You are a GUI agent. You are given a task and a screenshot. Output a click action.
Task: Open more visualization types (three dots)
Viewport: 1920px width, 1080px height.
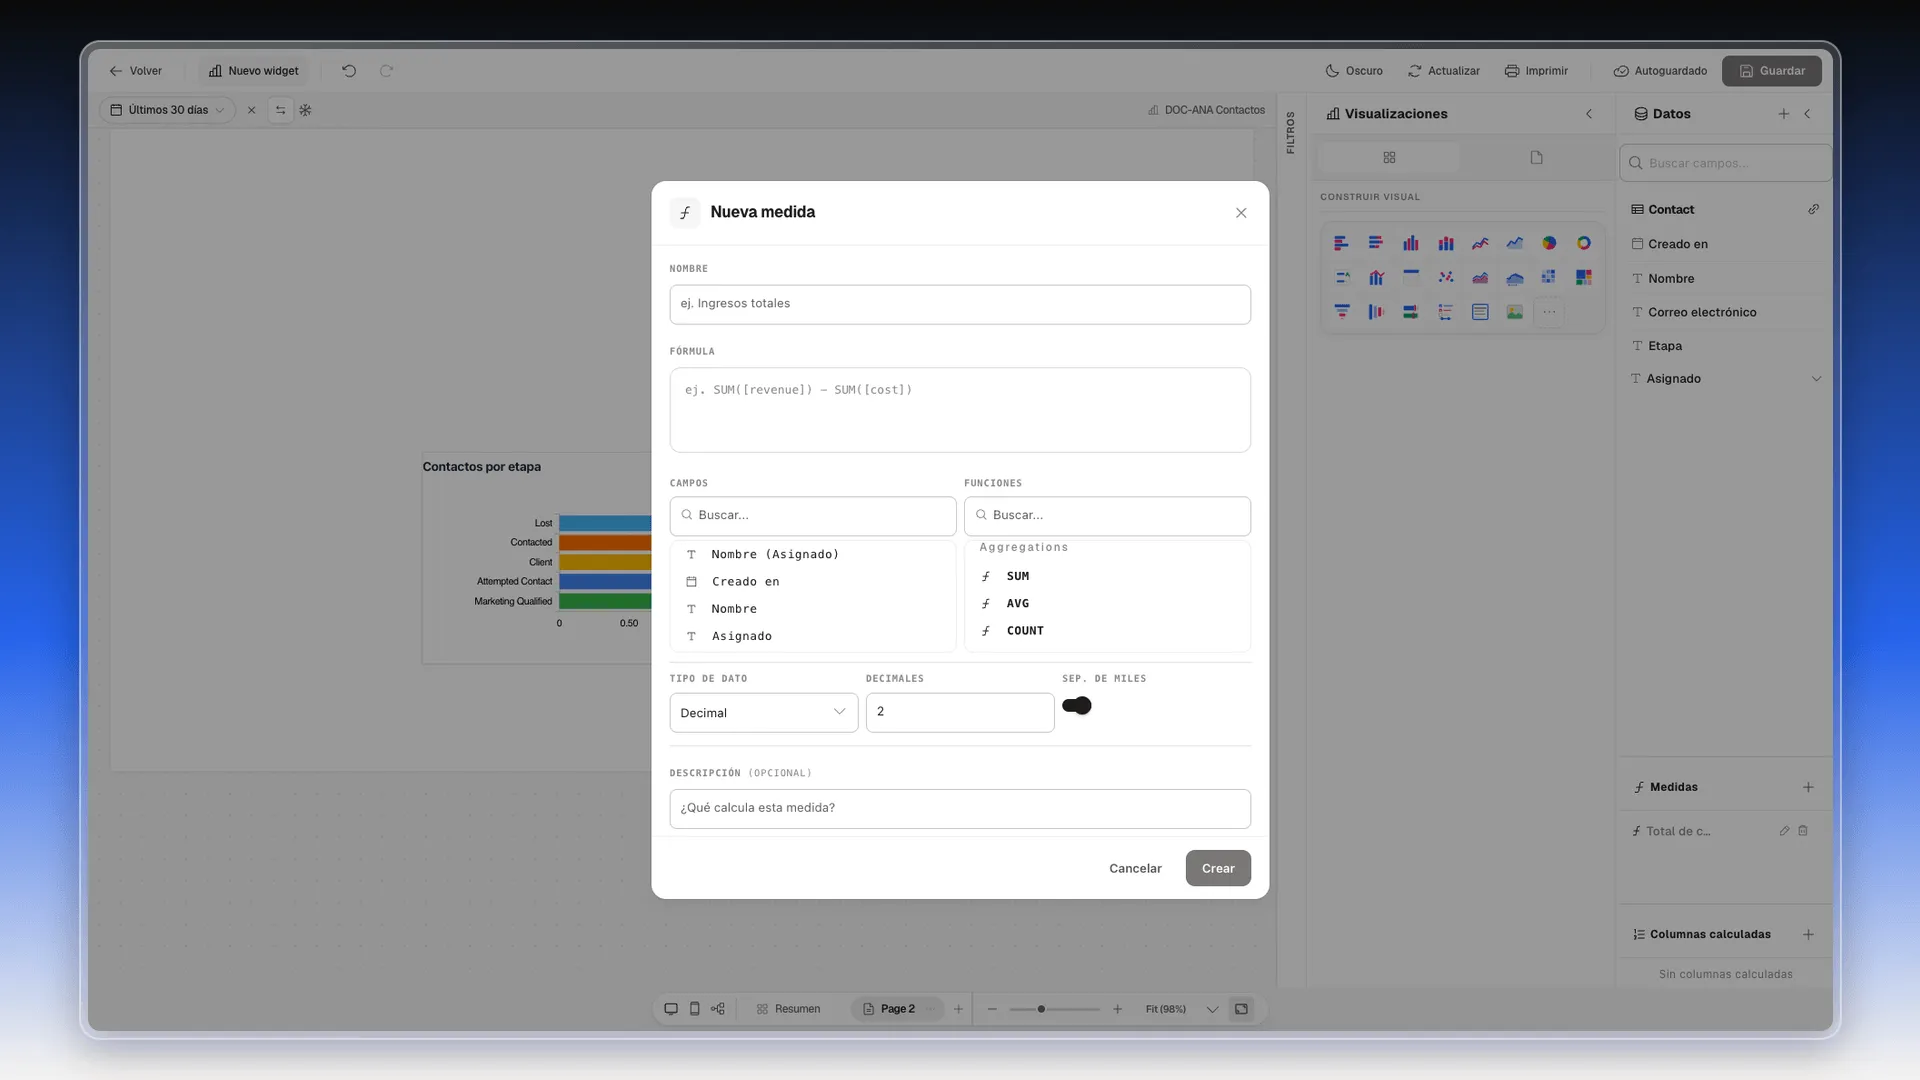1549,312
